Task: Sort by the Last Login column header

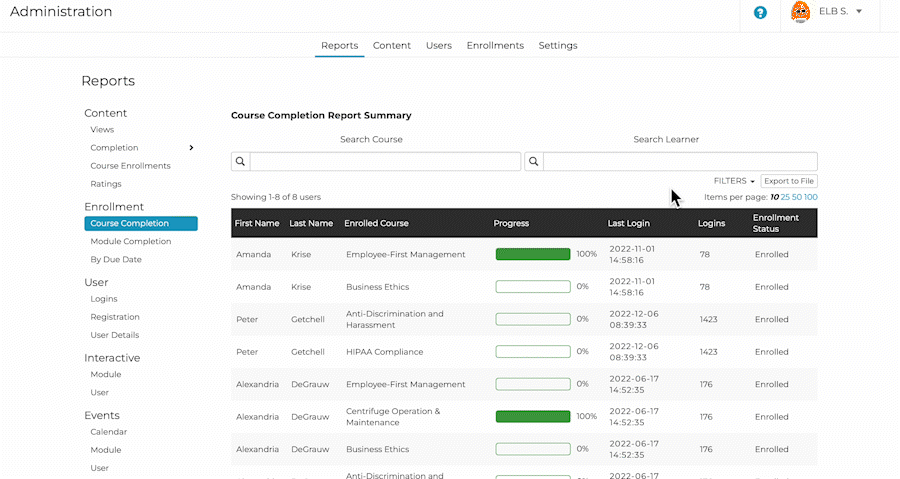Action: pyautogui.click(x=629, y=223)
